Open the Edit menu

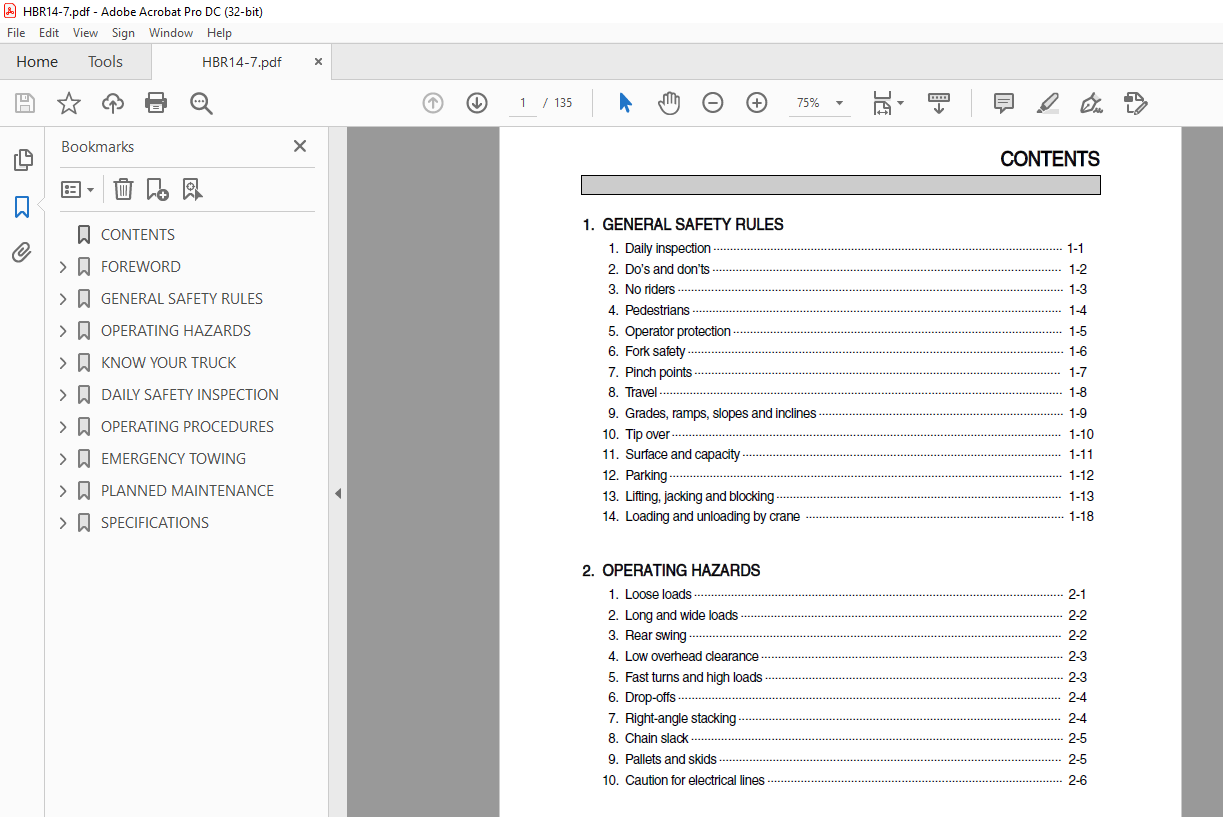click(x=49, y=33)
